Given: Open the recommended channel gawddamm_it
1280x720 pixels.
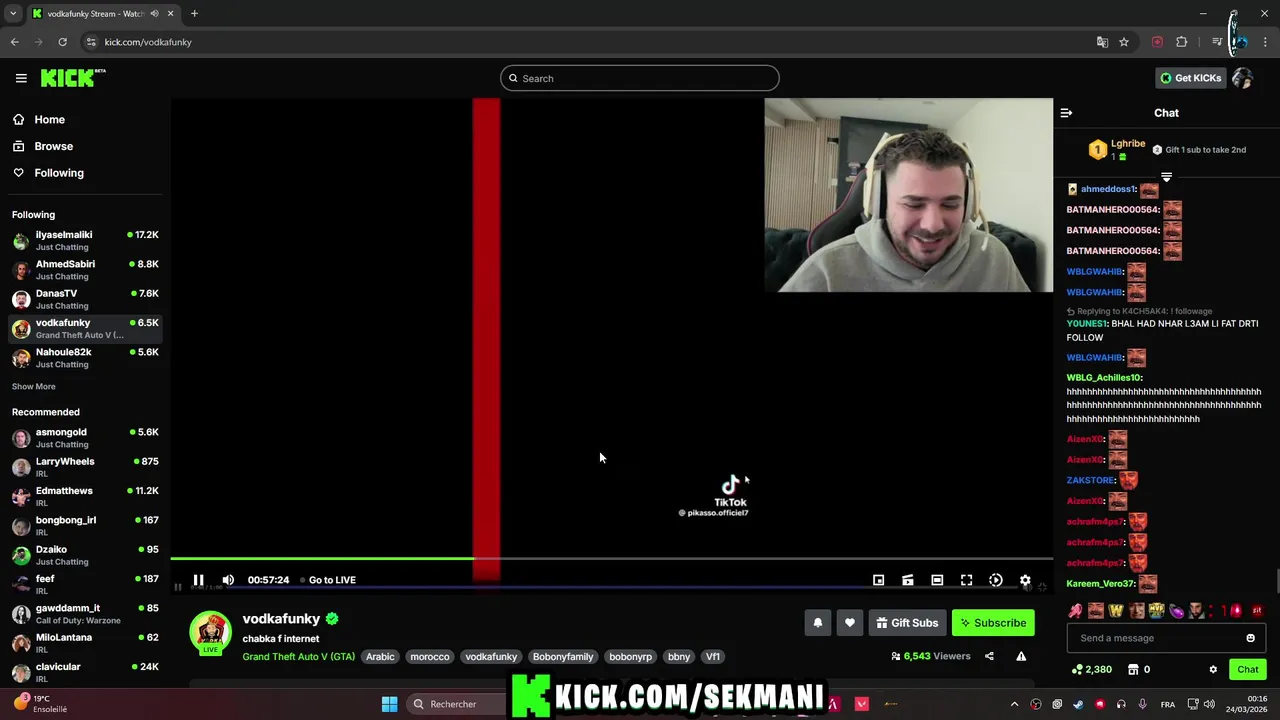Looking at the screenshot, I should [x=85, y=613].
